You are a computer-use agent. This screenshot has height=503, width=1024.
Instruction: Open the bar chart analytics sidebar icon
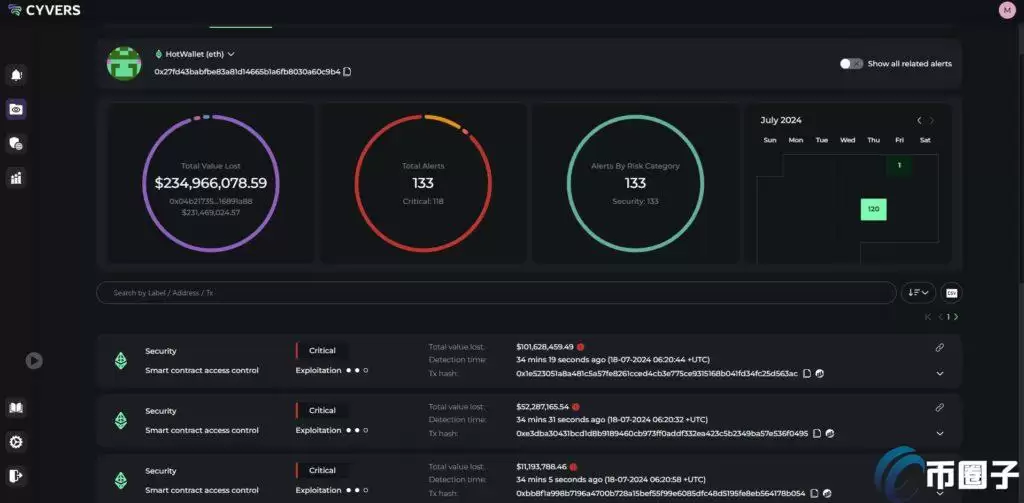pos(16,178)
